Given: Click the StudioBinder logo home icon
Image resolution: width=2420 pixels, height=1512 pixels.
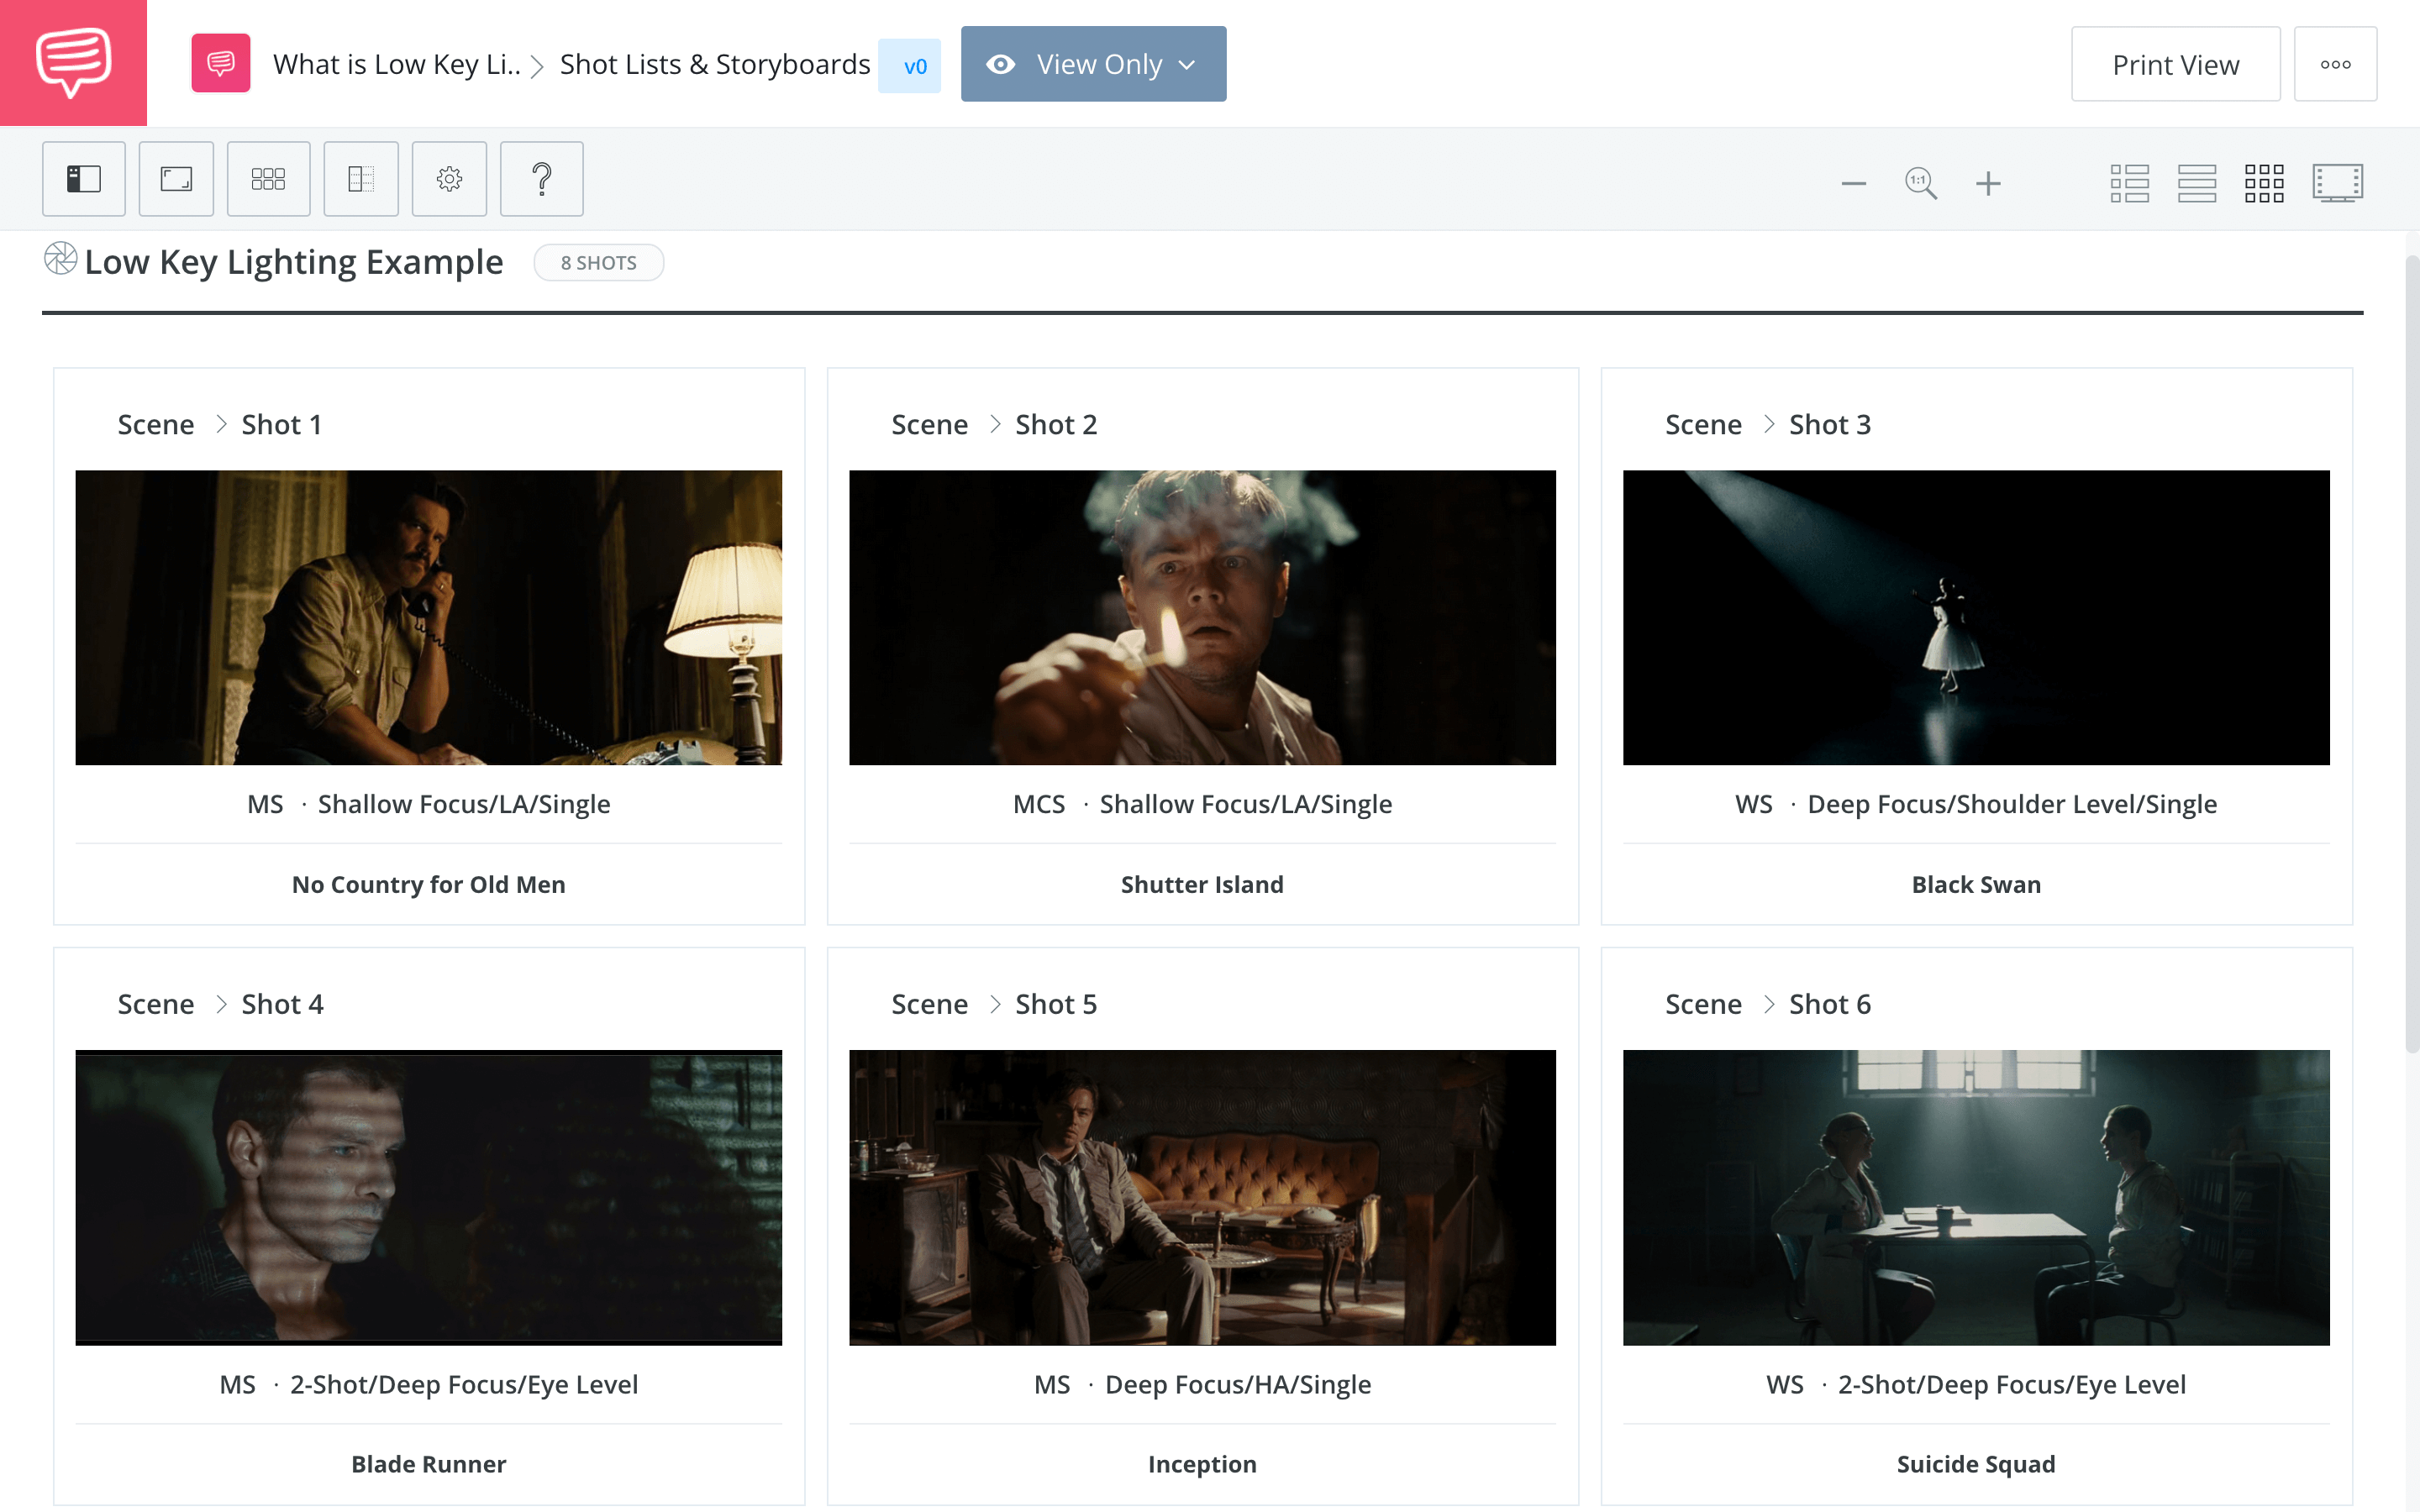Looking at the screenshot, I should [x=73, y=63].
